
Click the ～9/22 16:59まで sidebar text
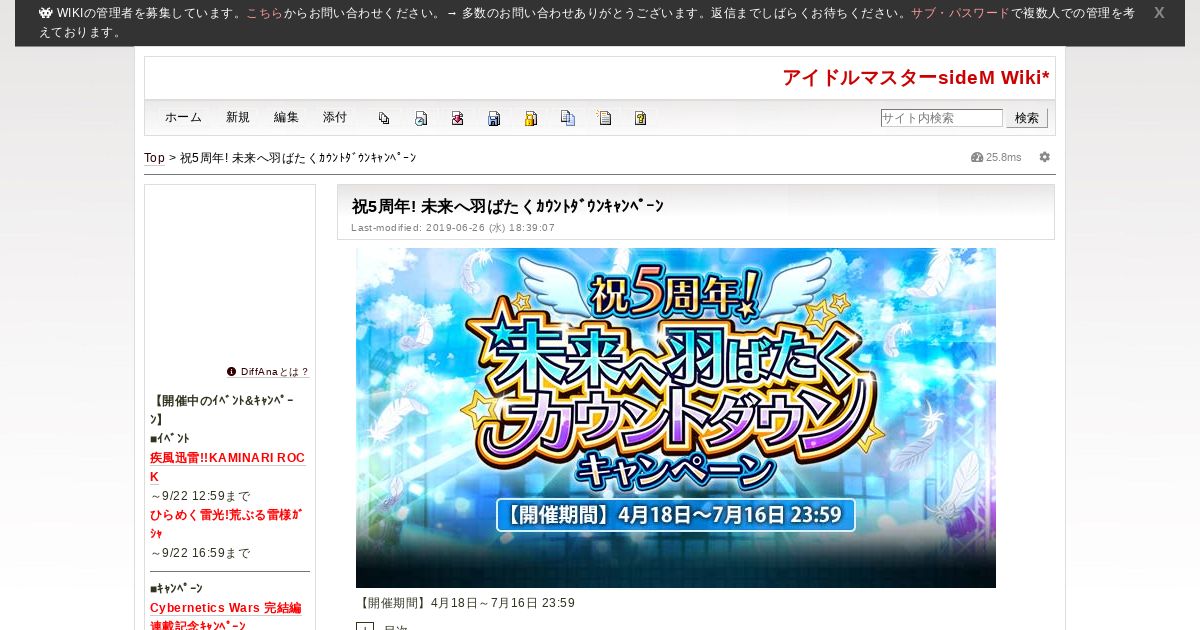pos(200,553)
